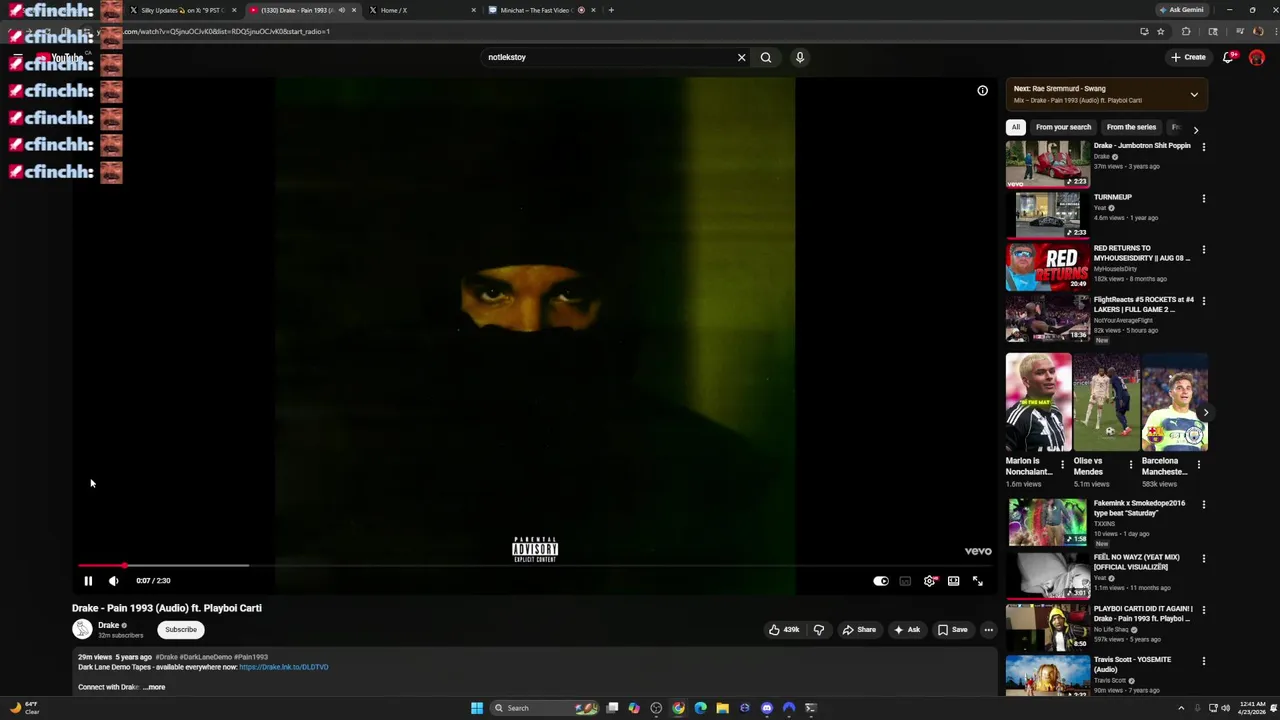
Task: Open Jumbotron Shit Poppin video thumbnail
Action: pos(1048,164)
